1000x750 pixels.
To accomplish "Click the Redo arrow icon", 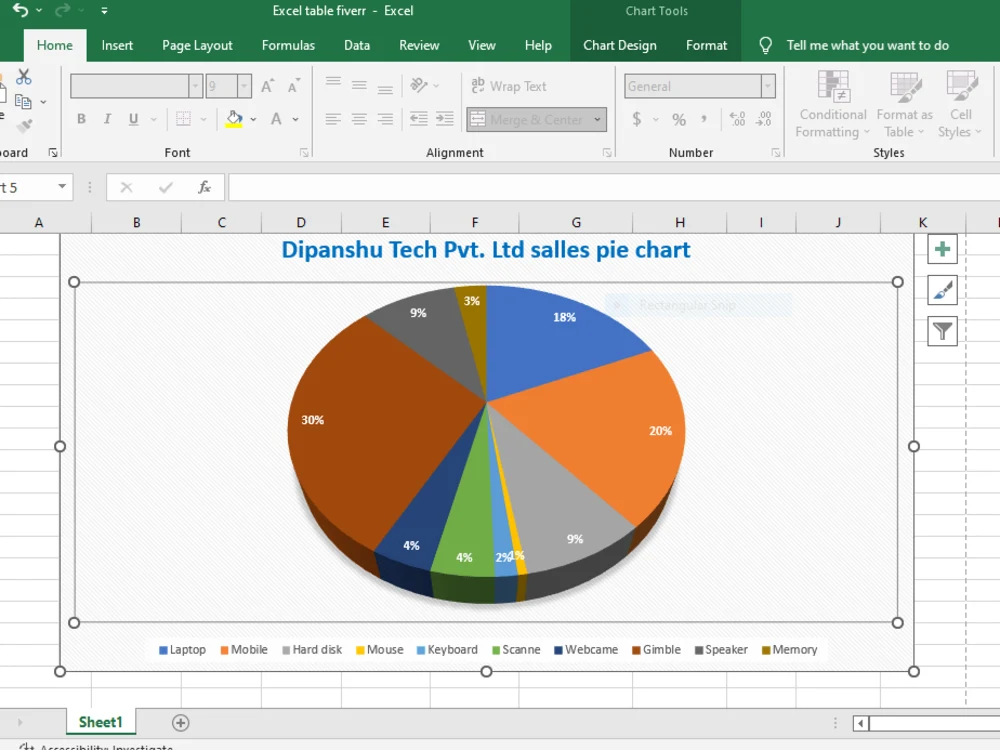I will pos(62,10).
